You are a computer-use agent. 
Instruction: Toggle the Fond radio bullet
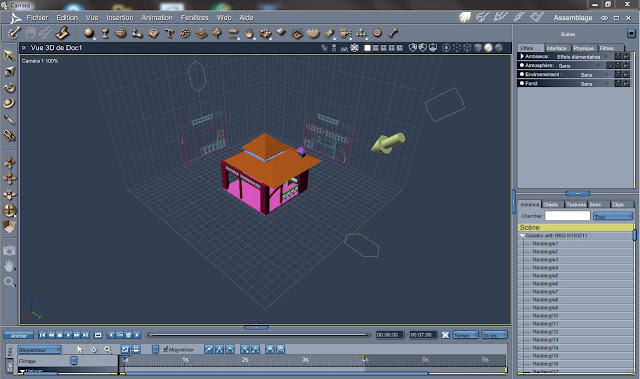(x=522, y=83)
